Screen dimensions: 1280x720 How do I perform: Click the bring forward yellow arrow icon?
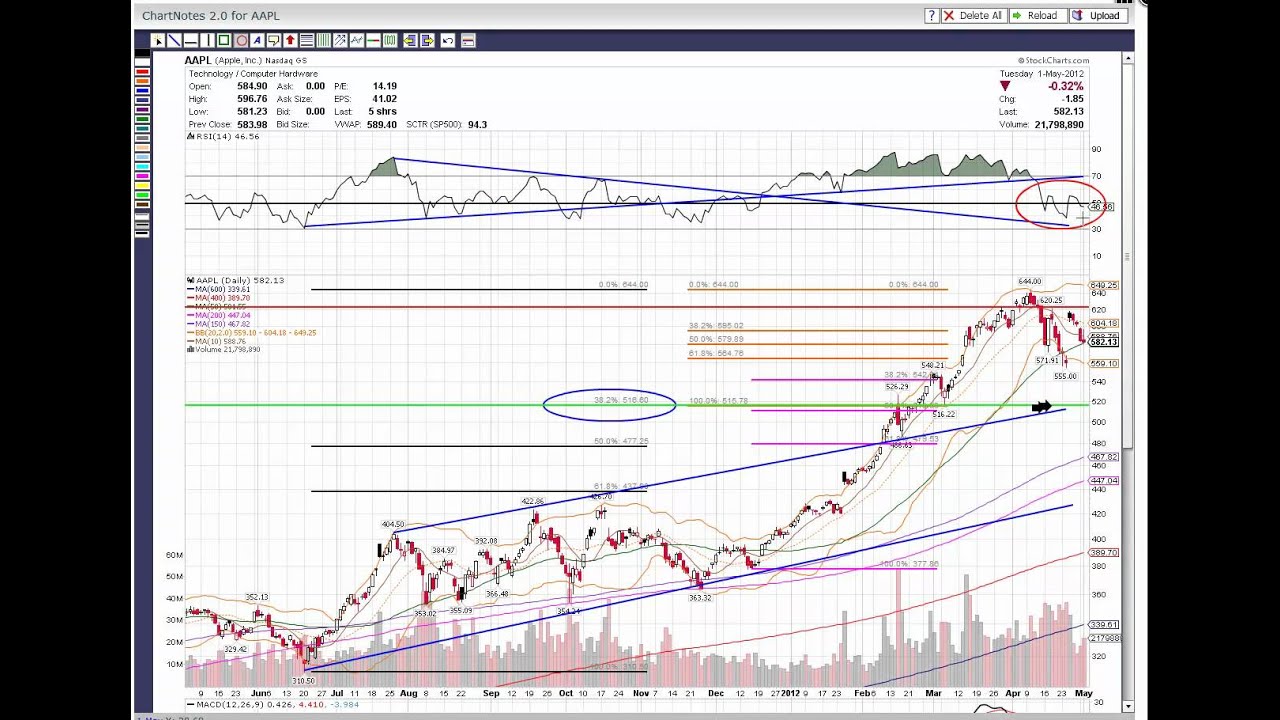point(427,40)
